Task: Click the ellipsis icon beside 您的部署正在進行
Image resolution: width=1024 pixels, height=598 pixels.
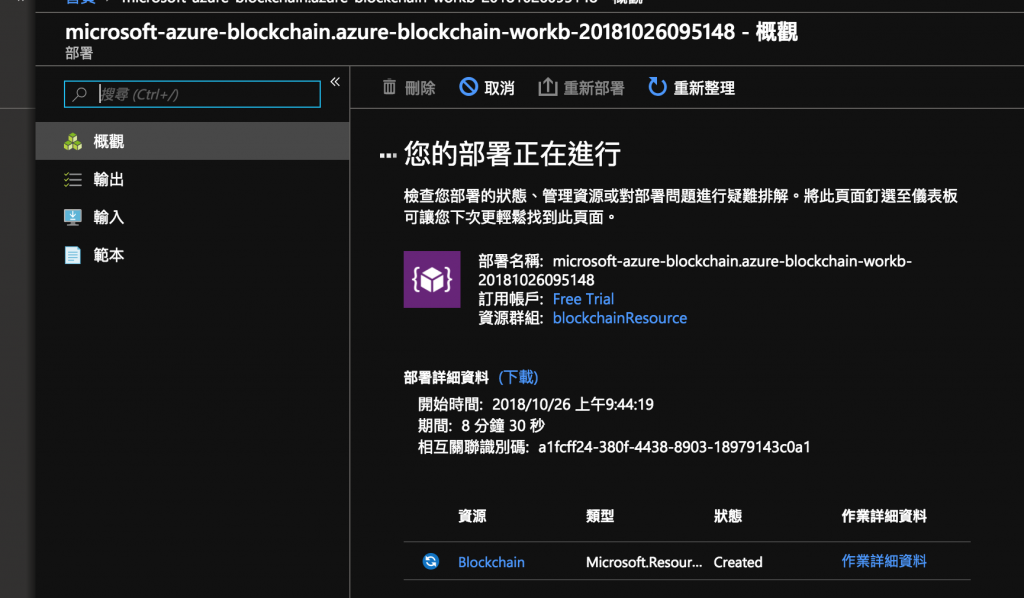Action: [x=388, y=155]
